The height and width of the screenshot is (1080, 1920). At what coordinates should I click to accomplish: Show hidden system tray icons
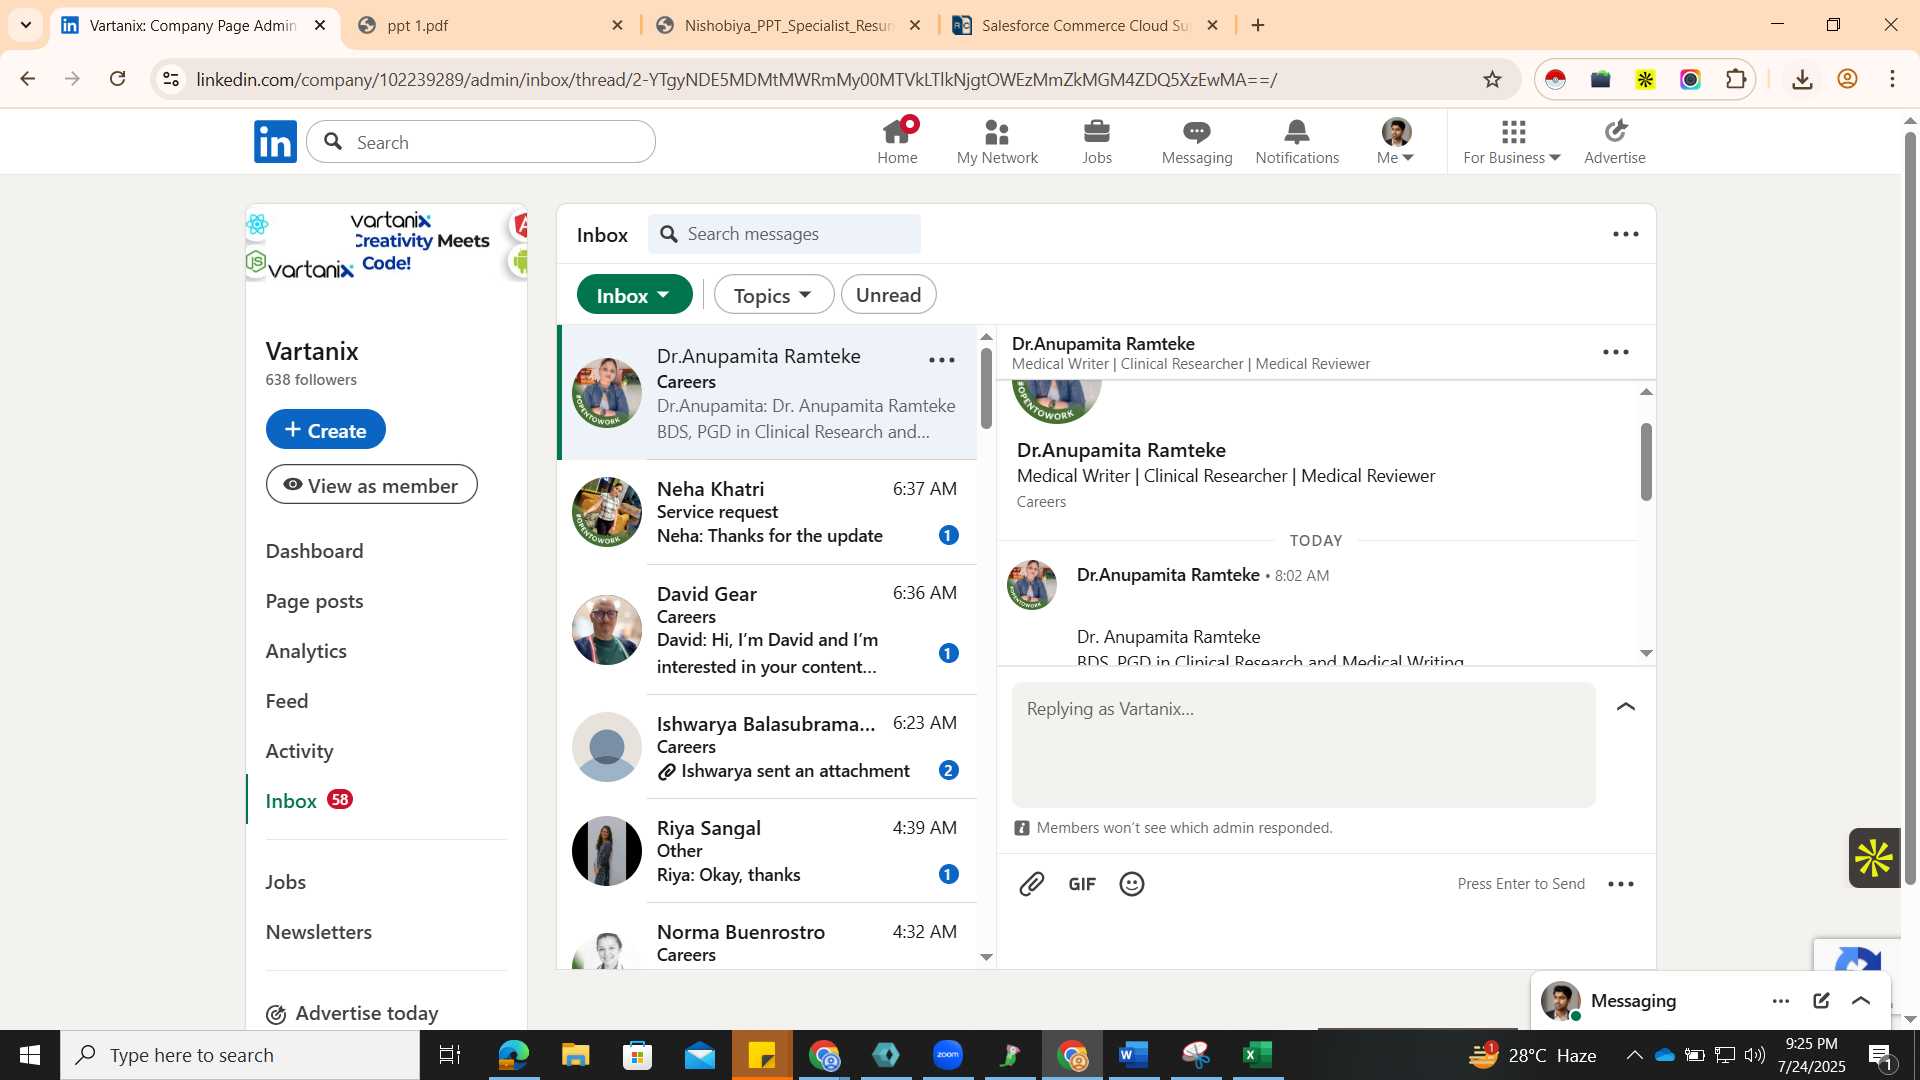point(1634,1055)
